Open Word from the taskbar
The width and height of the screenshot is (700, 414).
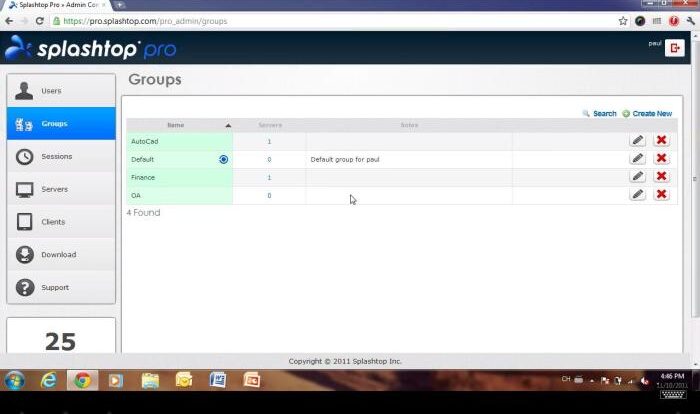[x=218, y=381]
